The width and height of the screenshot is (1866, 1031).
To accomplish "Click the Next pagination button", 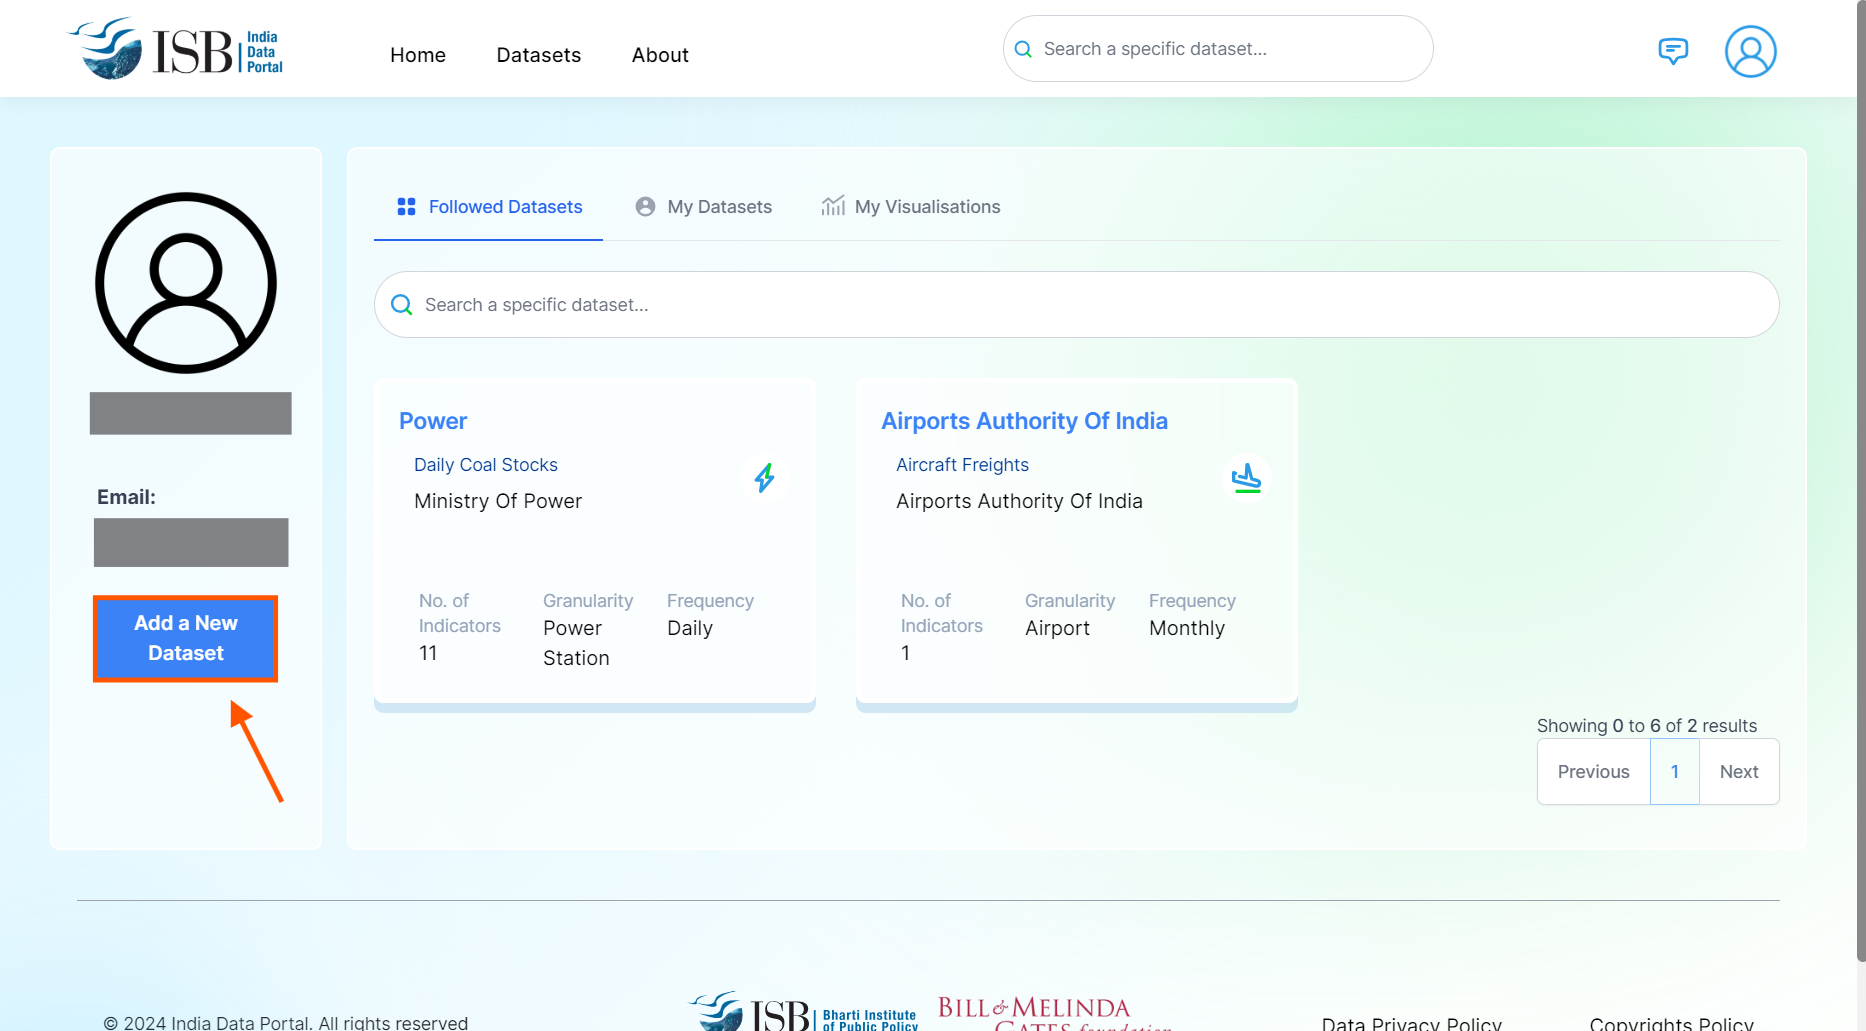I will point(1738,772).
